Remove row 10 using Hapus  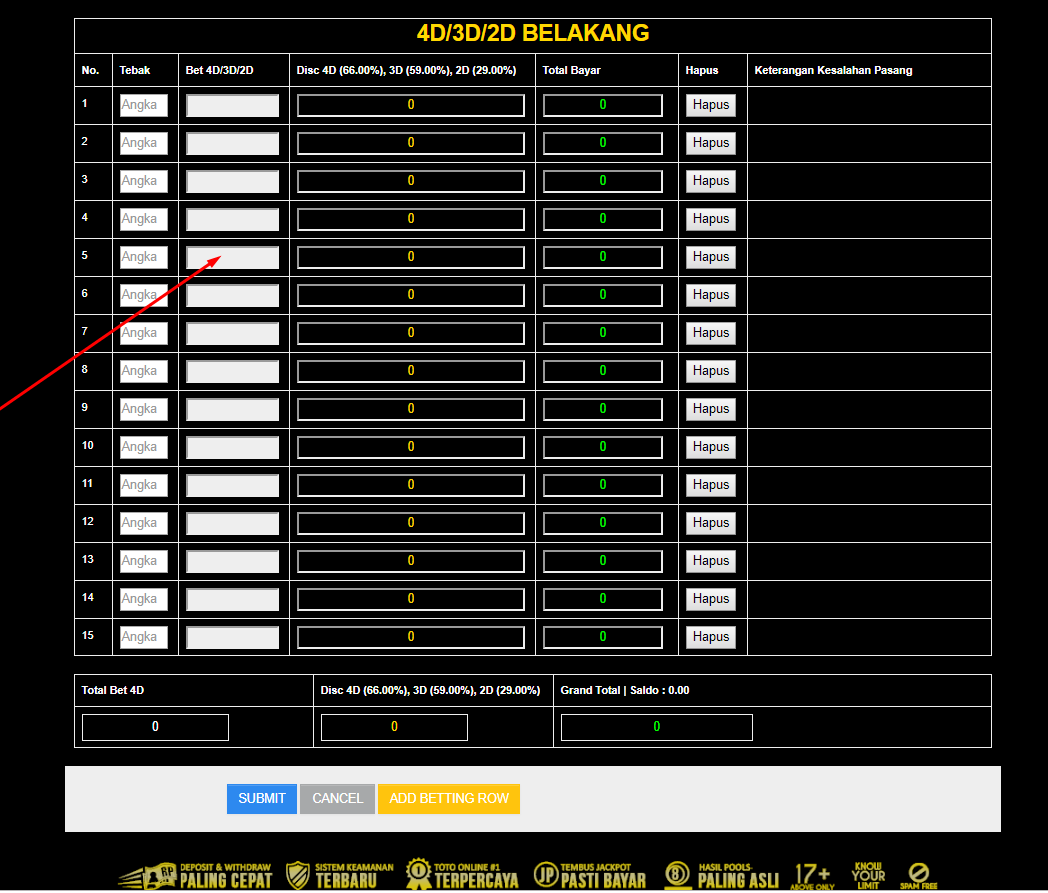pos(710,446)
